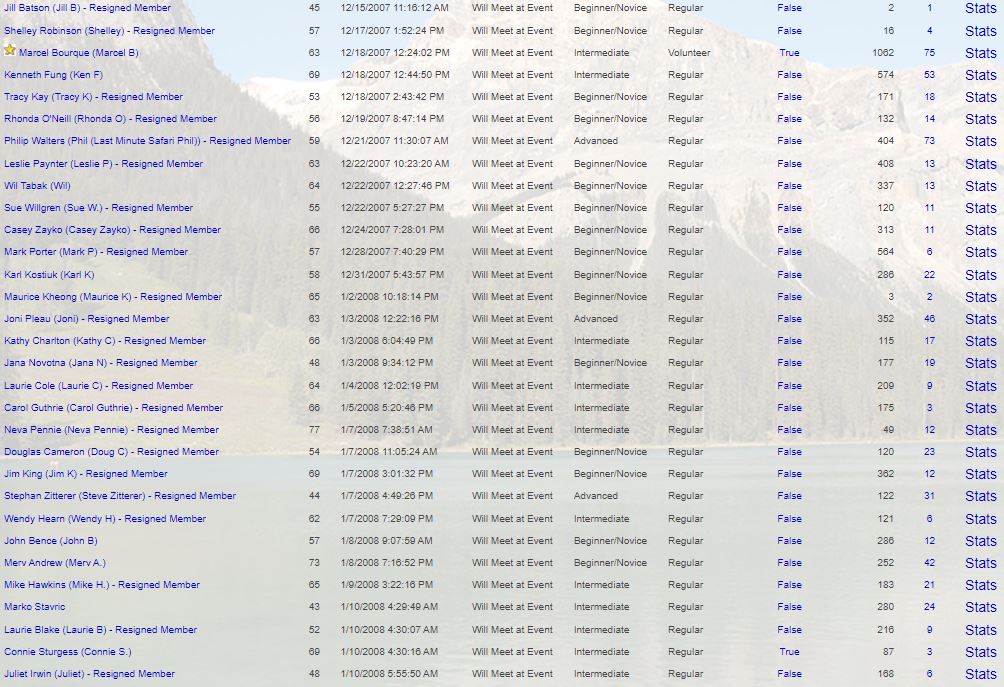Select the value "574" in Kenneth Fung's row

pyautogui.click(x=886, y=75)
